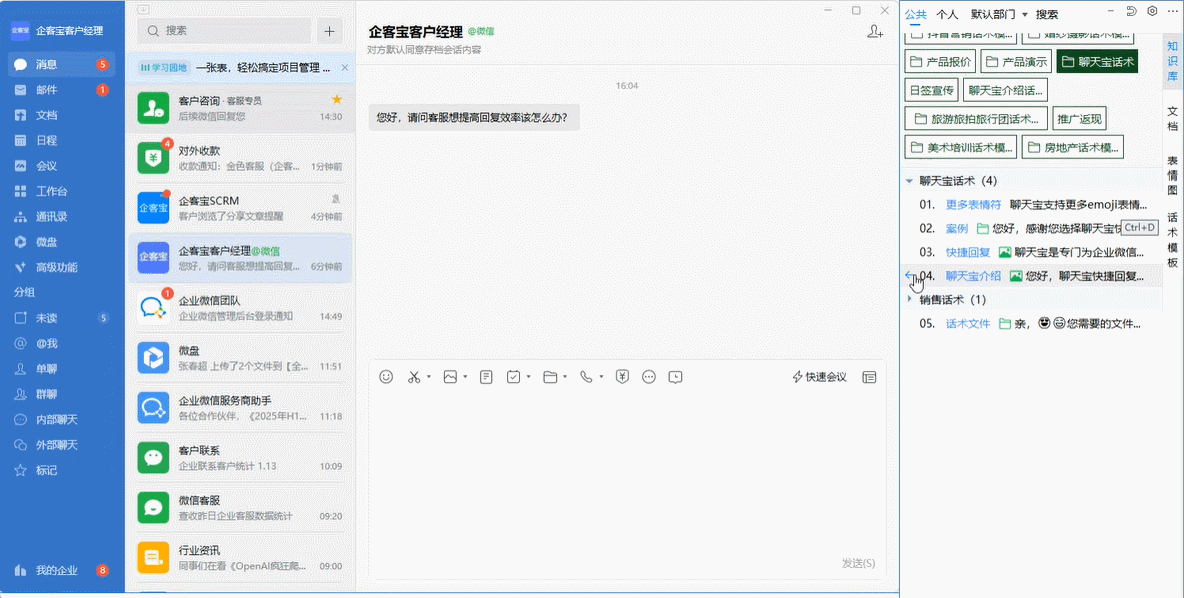This screenshot has width=1184, height=598.
Task: Filter by @我 group
Action: pos(62,344)
